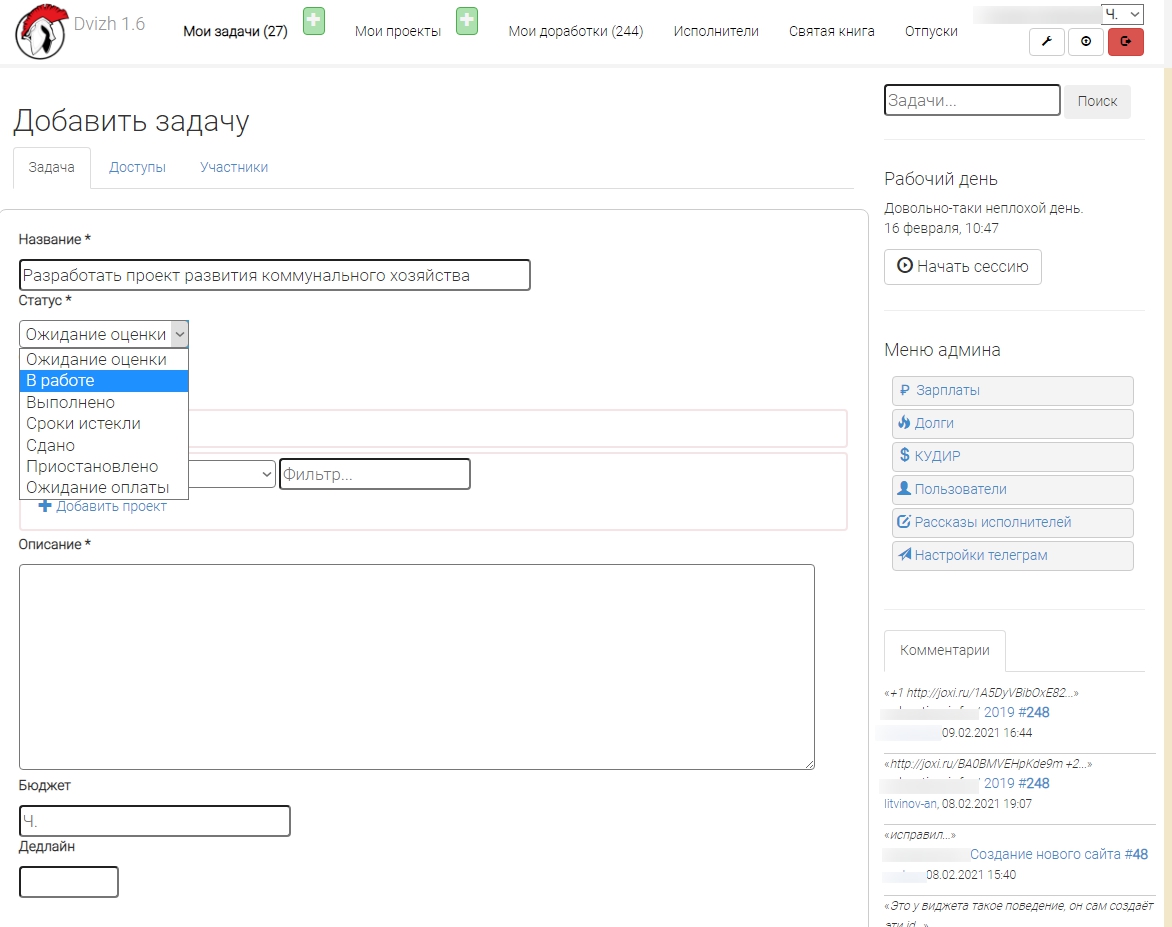Click the red logout icon button
The image size is (1172, 927).
pyautogui.click(x=1125, y=41)
